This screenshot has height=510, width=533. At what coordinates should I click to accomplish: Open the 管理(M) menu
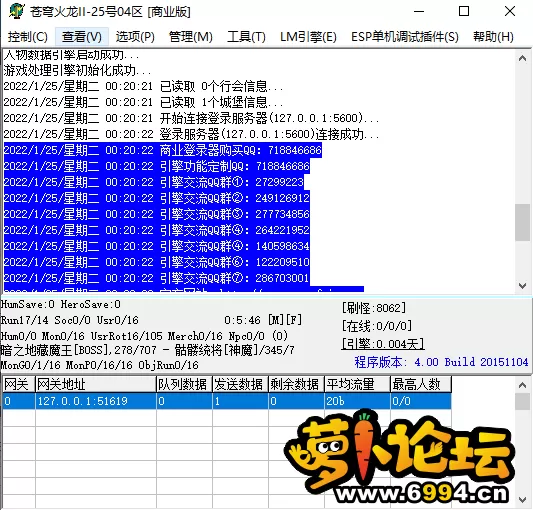(191, 37)
